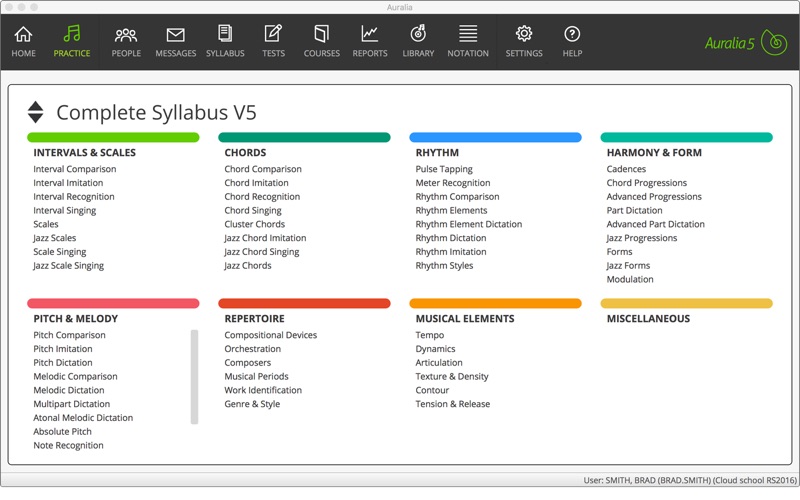
Task: Open the Courses toolbar item
Action: pyautogui.click(x=321, y=41)
